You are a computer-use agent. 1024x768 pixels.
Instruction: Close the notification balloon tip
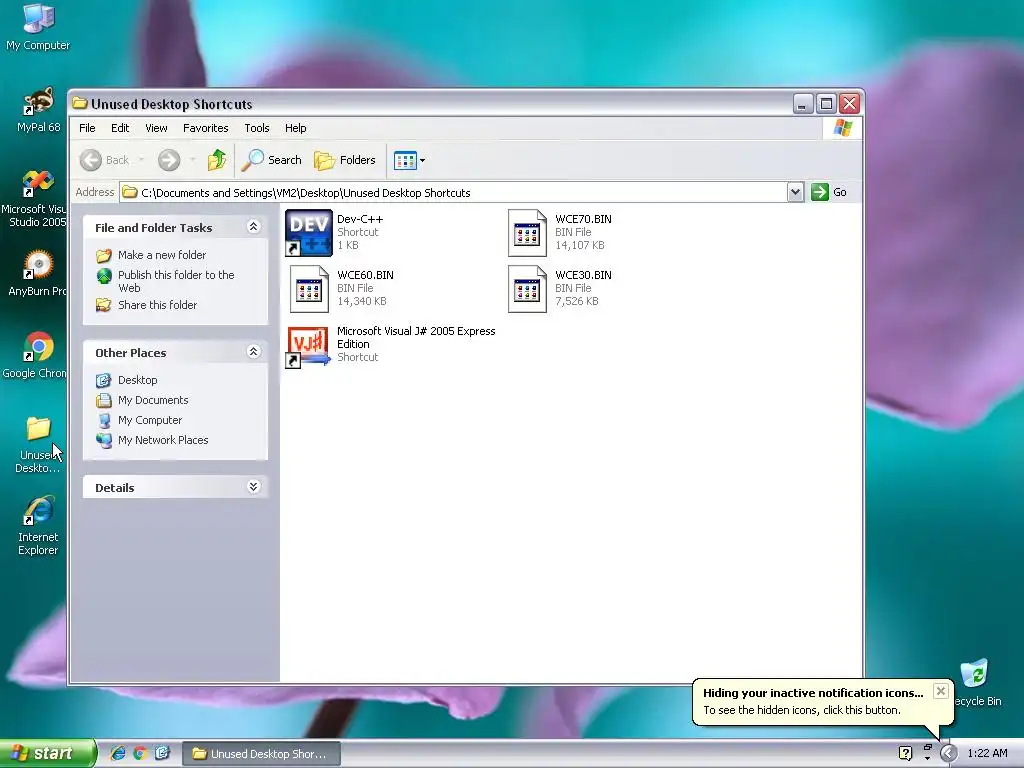940,691
